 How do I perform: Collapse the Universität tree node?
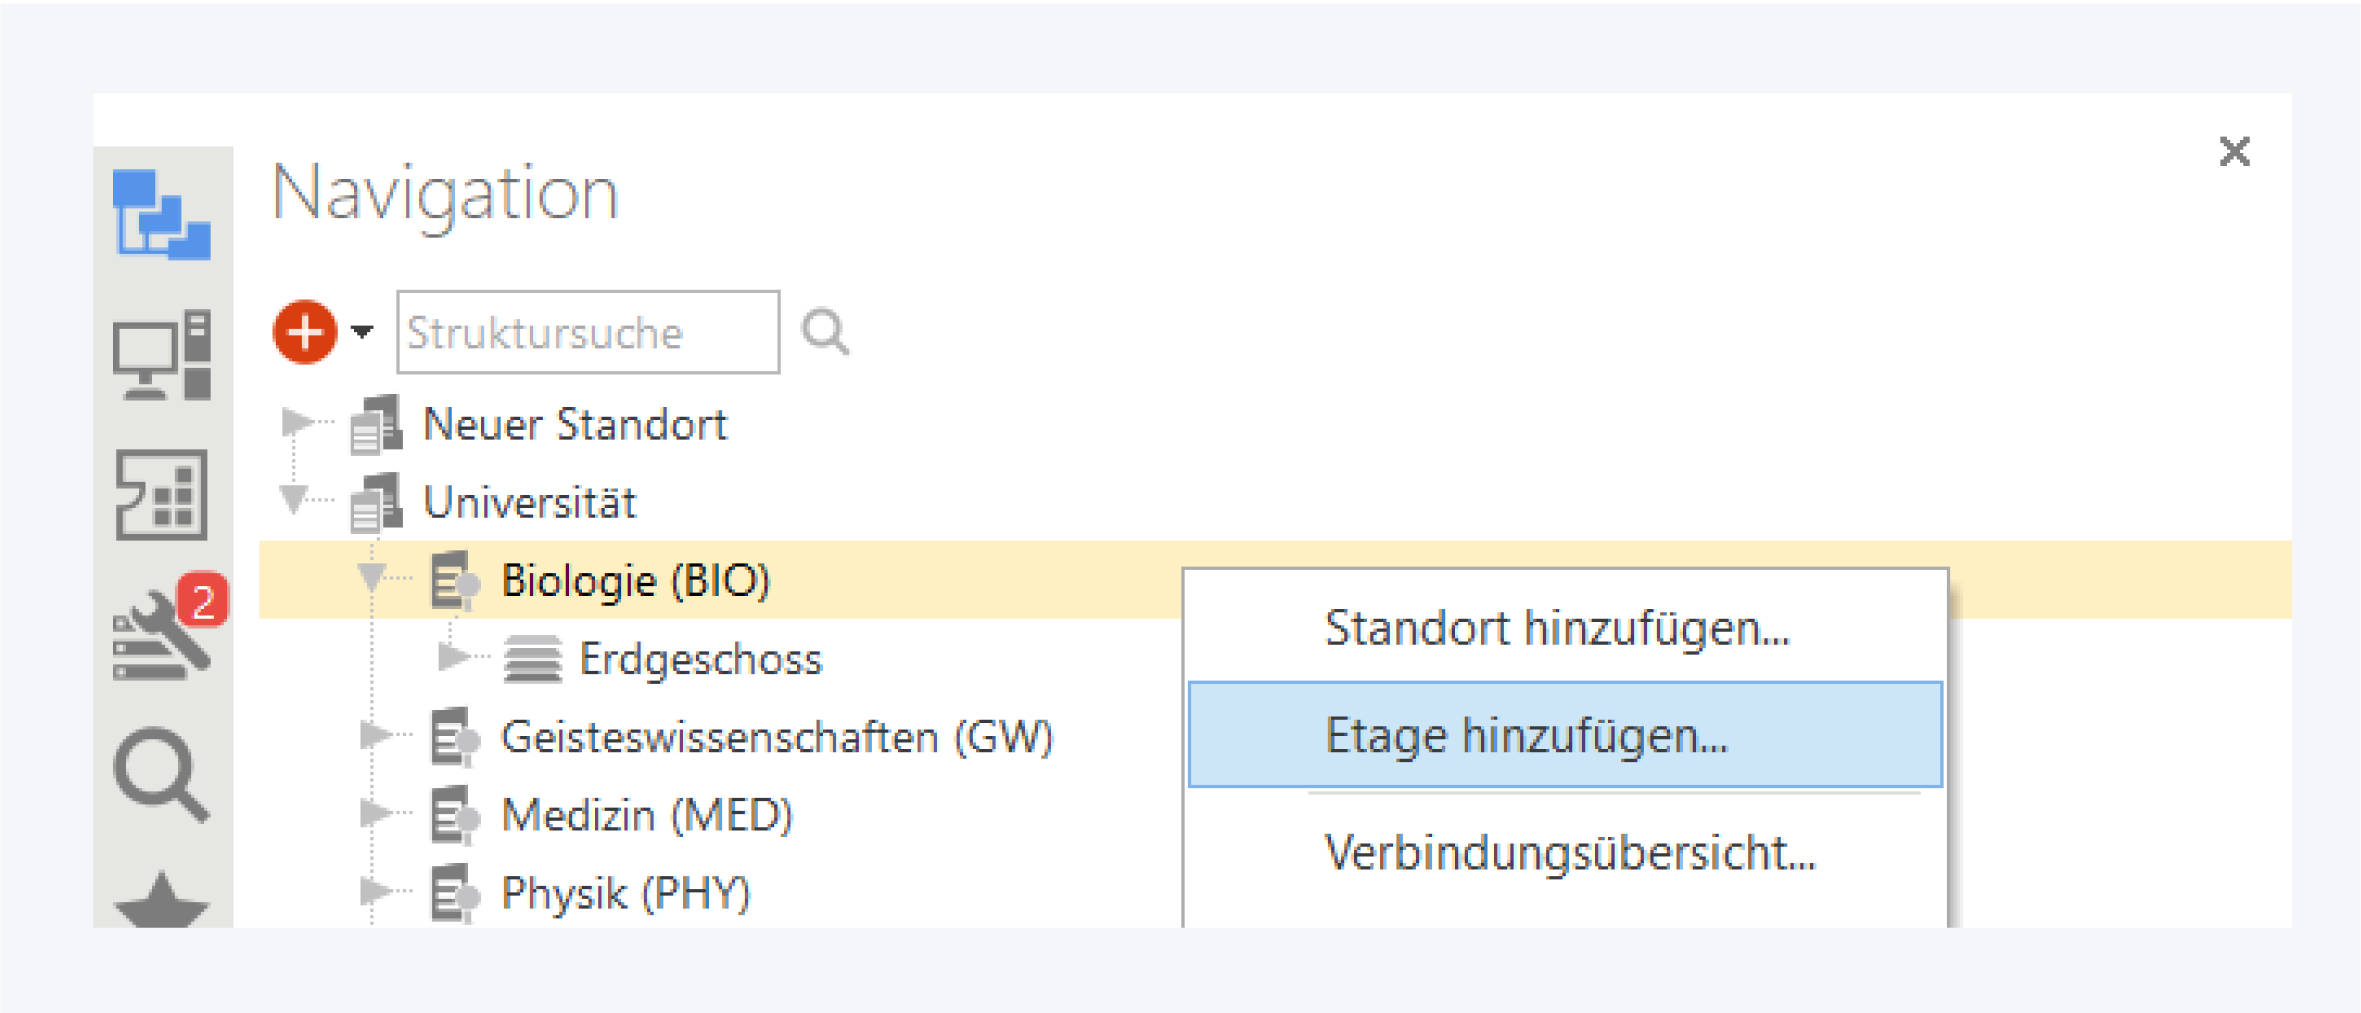point(294,499)
